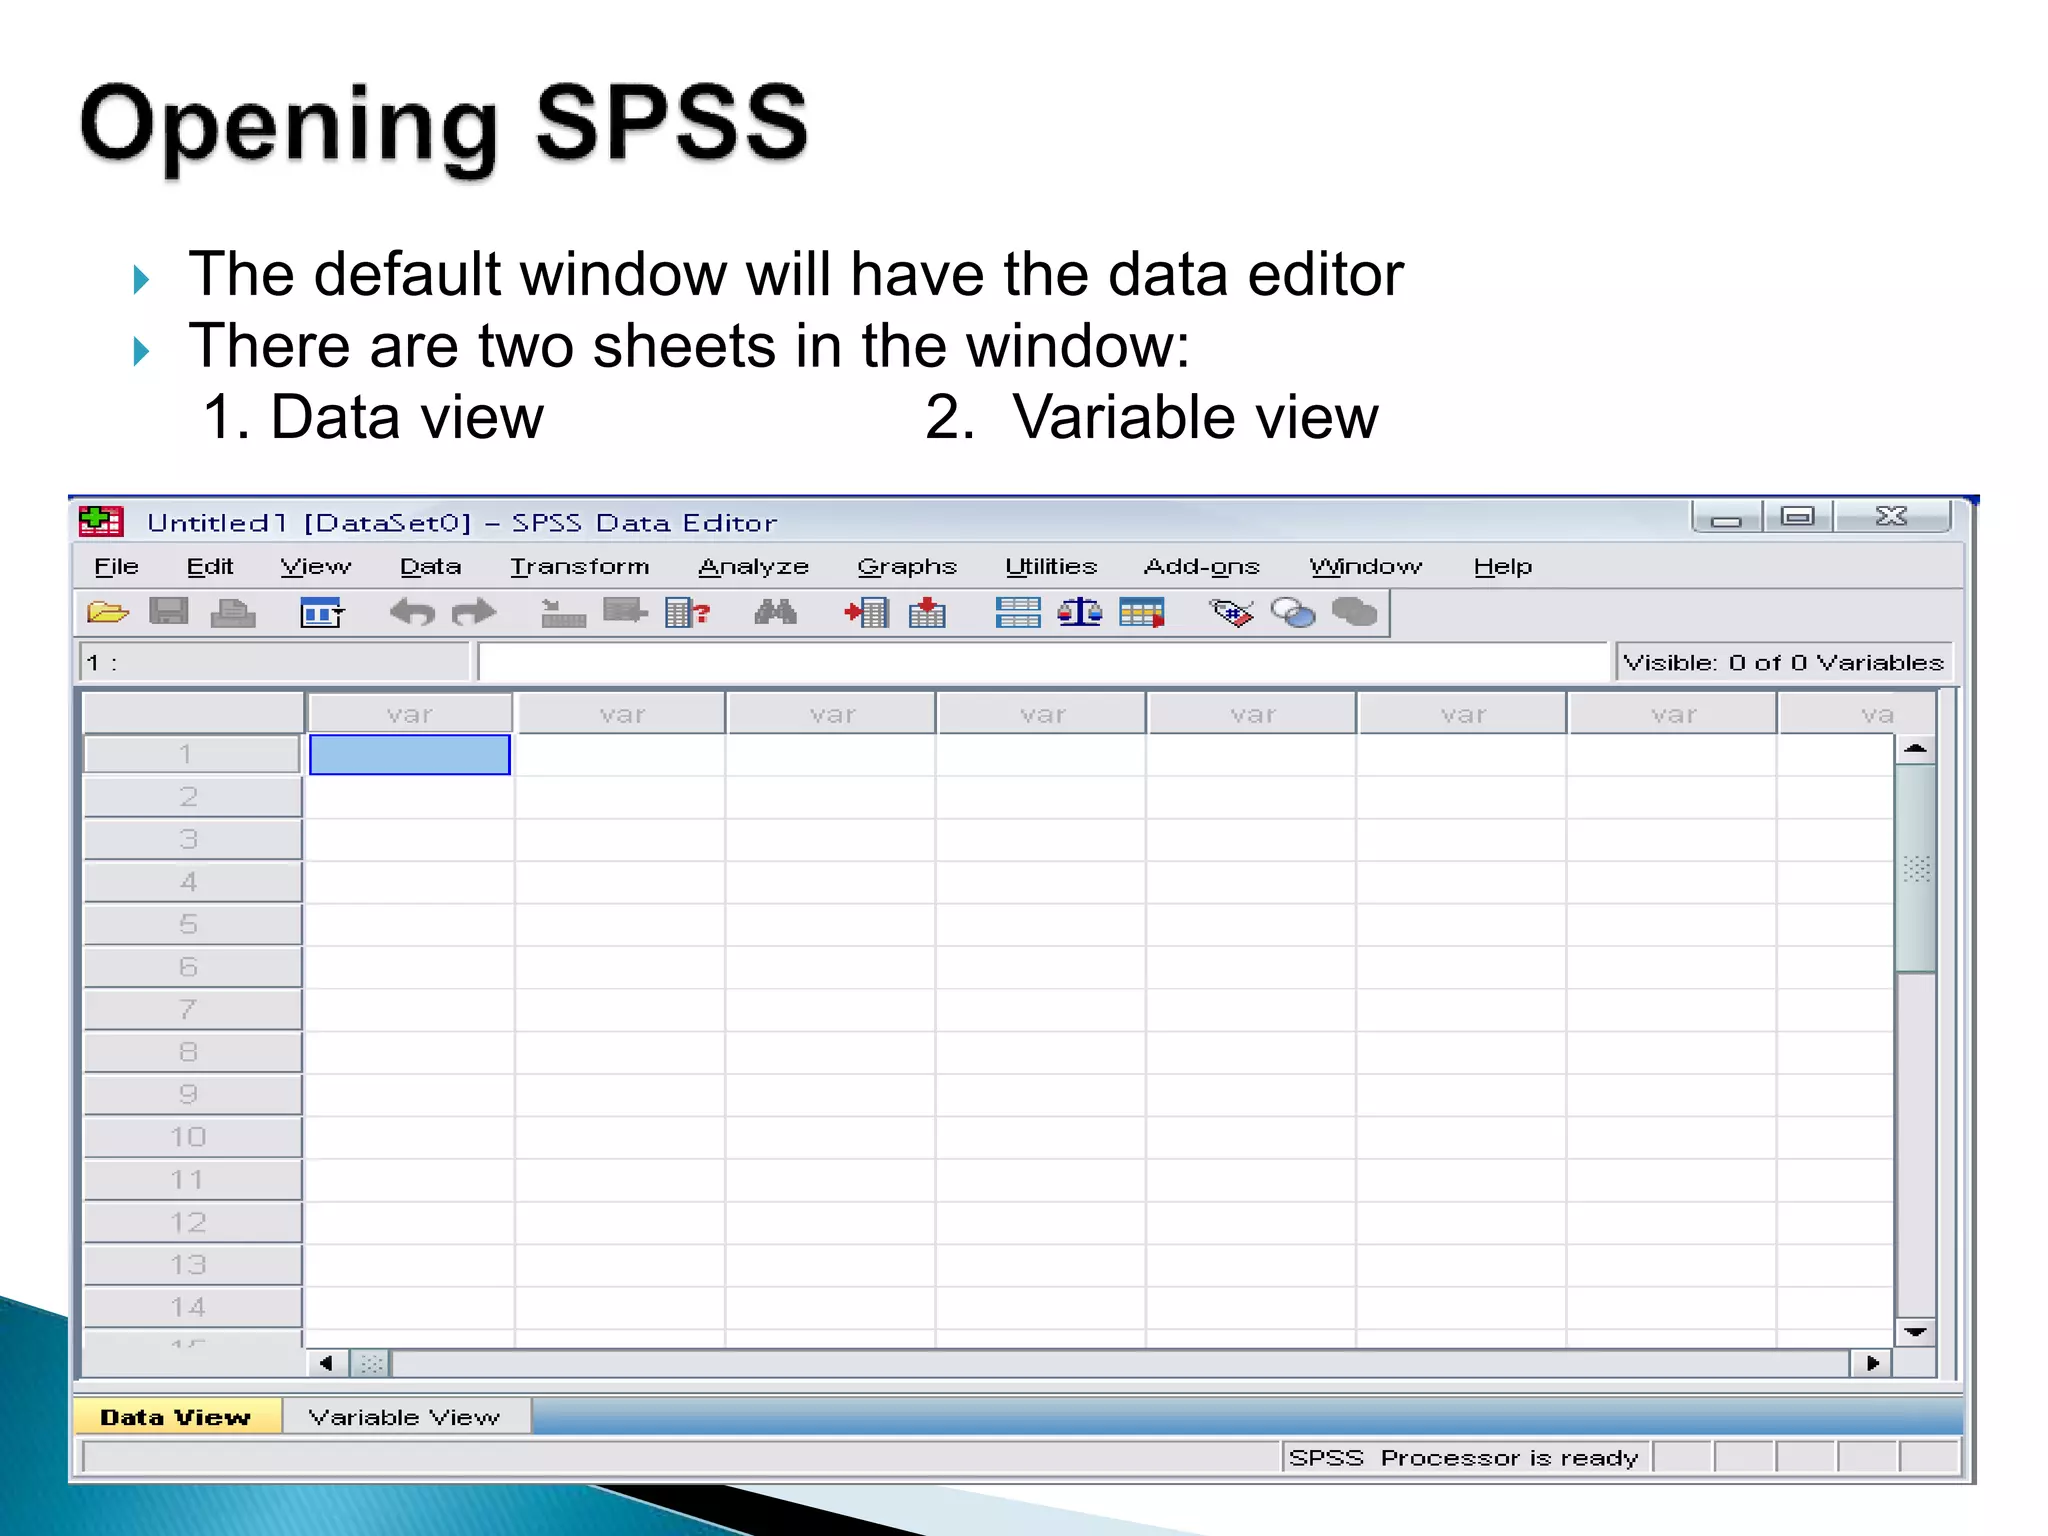Click the Print icon

tap(233, 612)
